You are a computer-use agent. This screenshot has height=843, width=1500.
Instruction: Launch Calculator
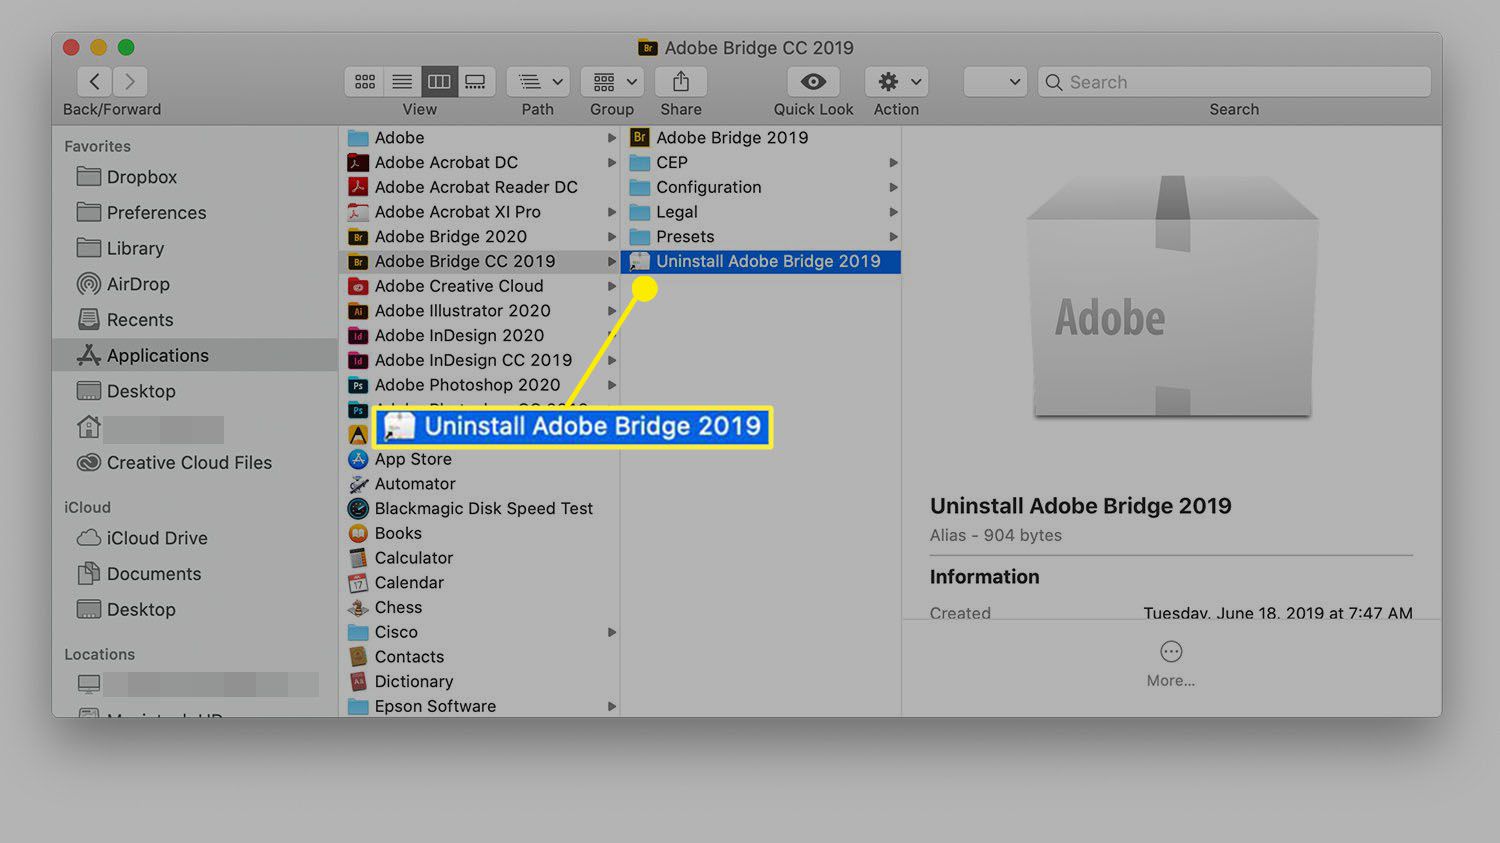[x=413, y=557]
